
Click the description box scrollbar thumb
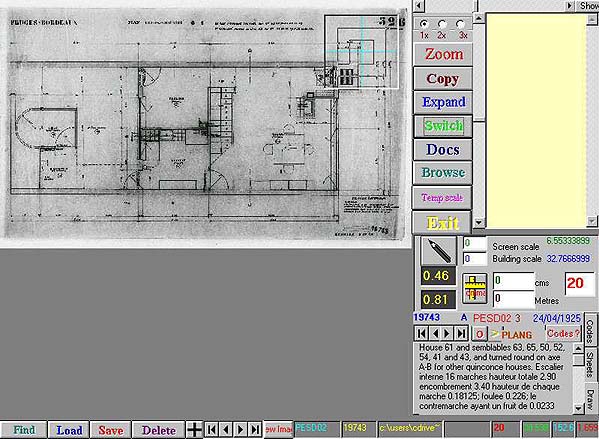(579, 360)
